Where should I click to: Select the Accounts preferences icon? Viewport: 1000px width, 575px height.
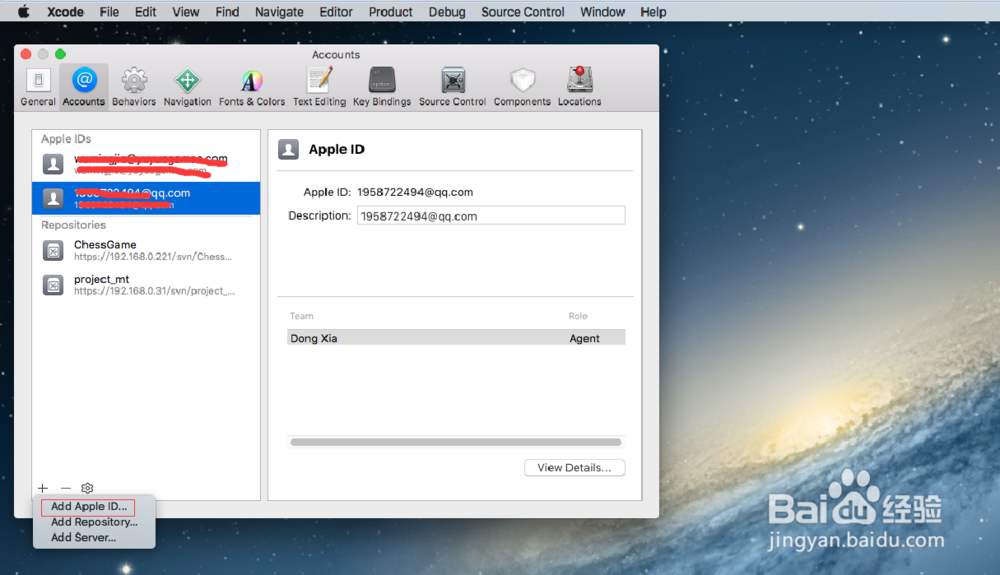pos(84,87)
